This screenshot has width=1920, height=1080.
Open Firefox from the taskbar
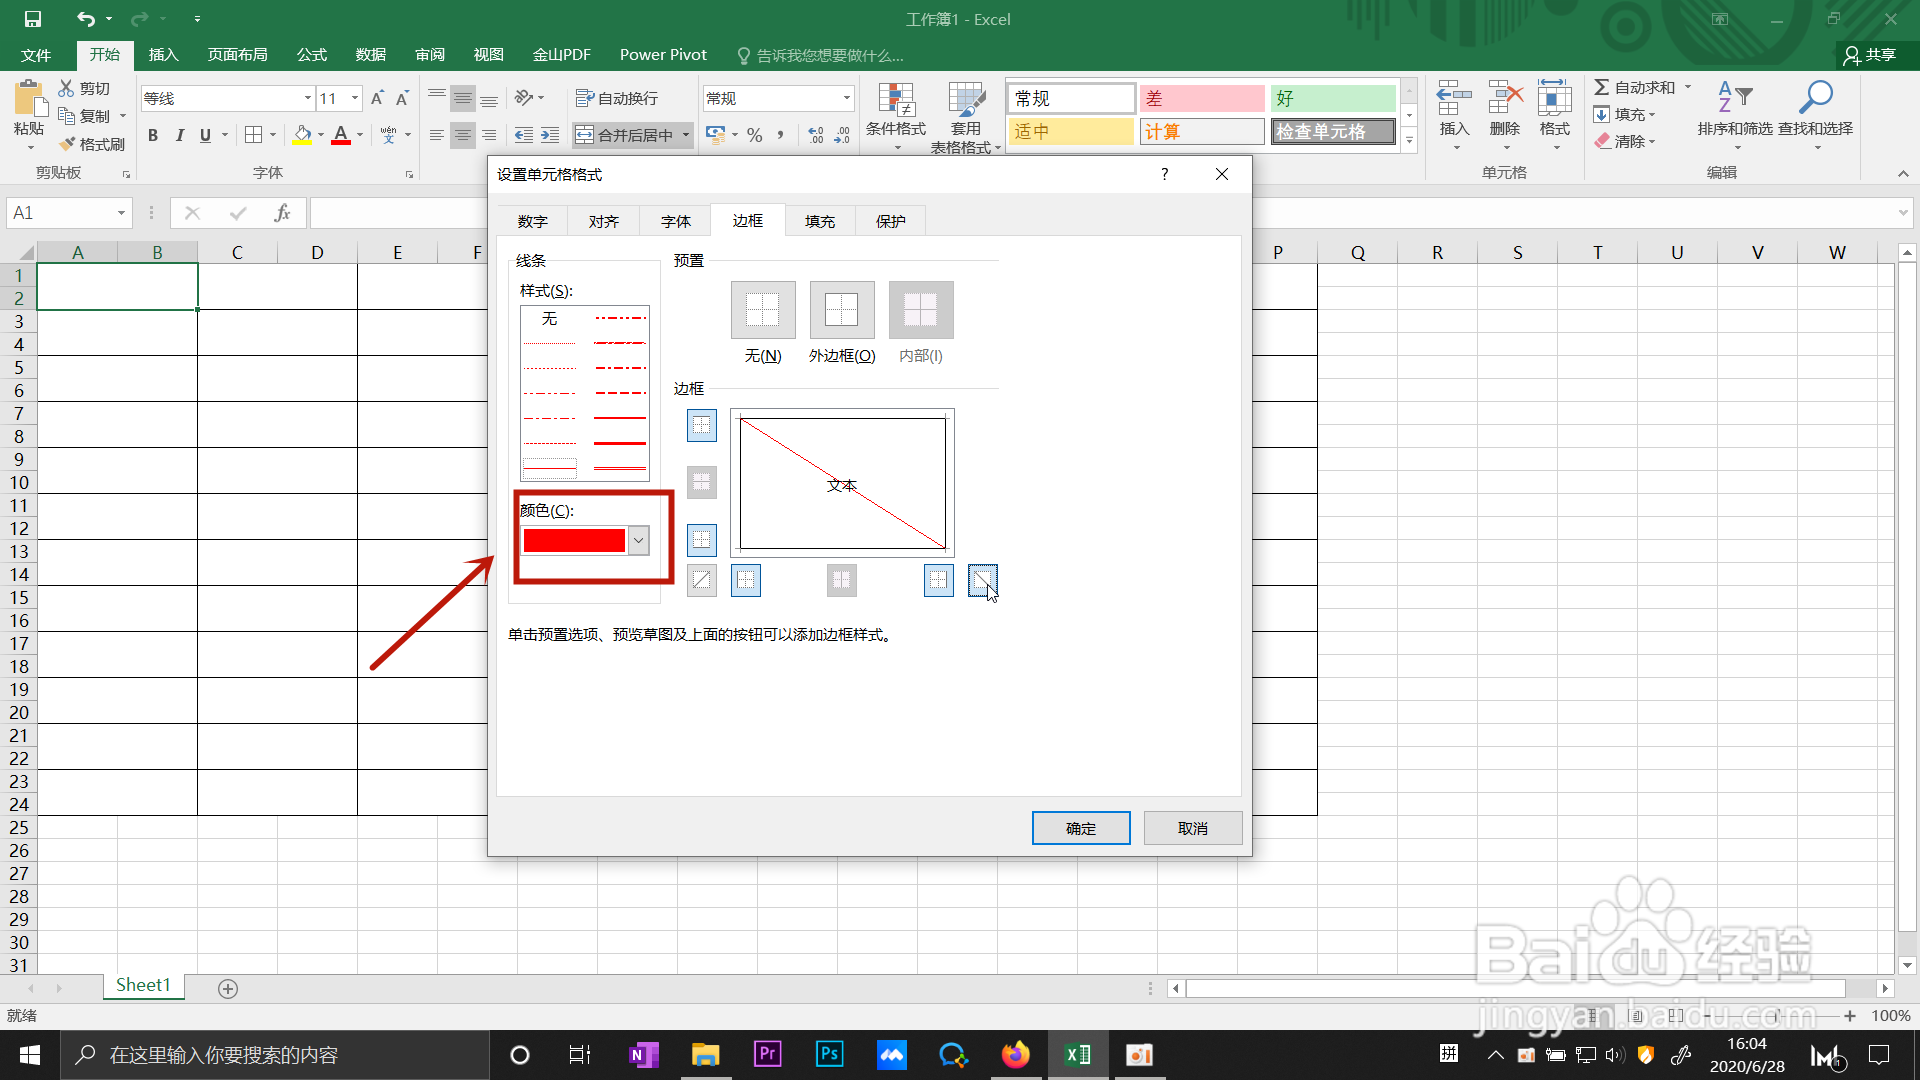pyautogui.click(x=1016, y=1054)
